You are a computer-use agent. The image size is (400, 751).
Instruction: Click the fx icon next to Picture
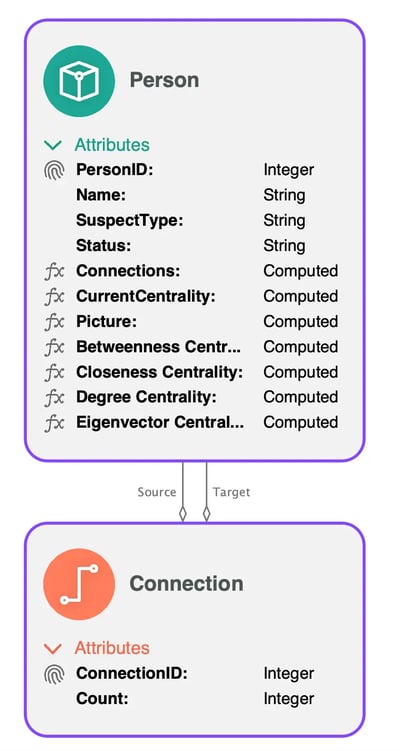(54, 322)
